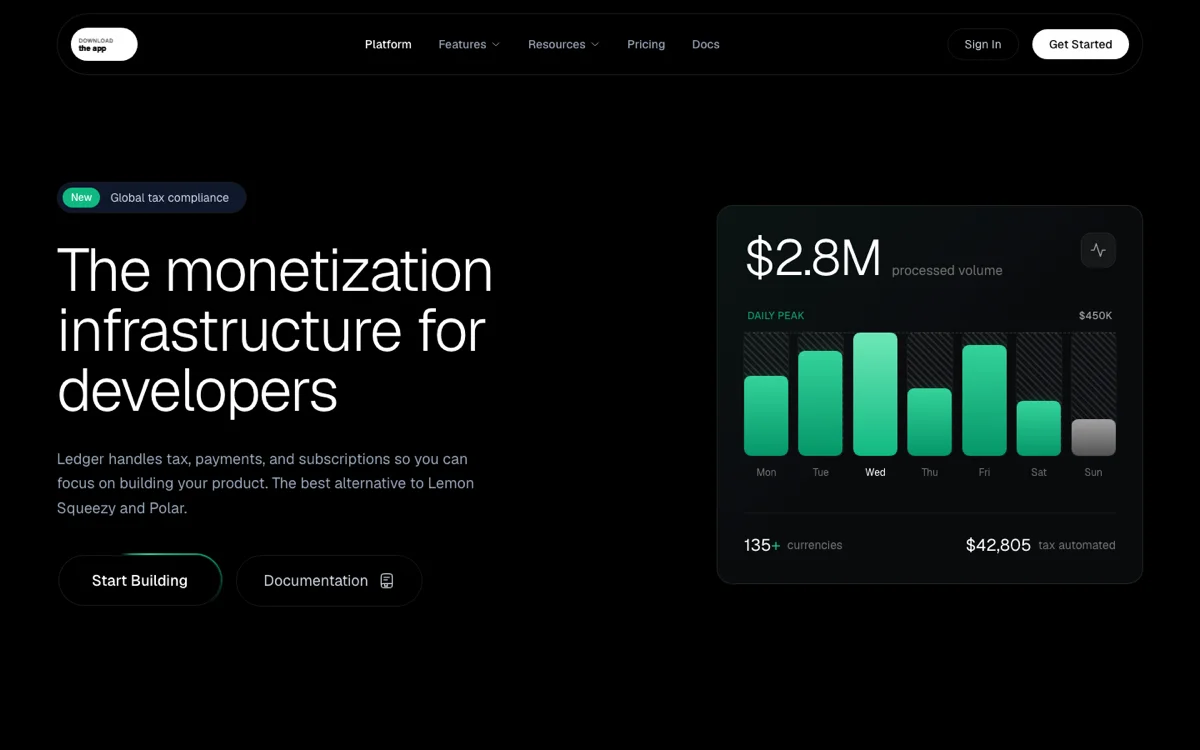Click the green New badge
This screenshot has height=750, width=1200.
pos(81,198)
